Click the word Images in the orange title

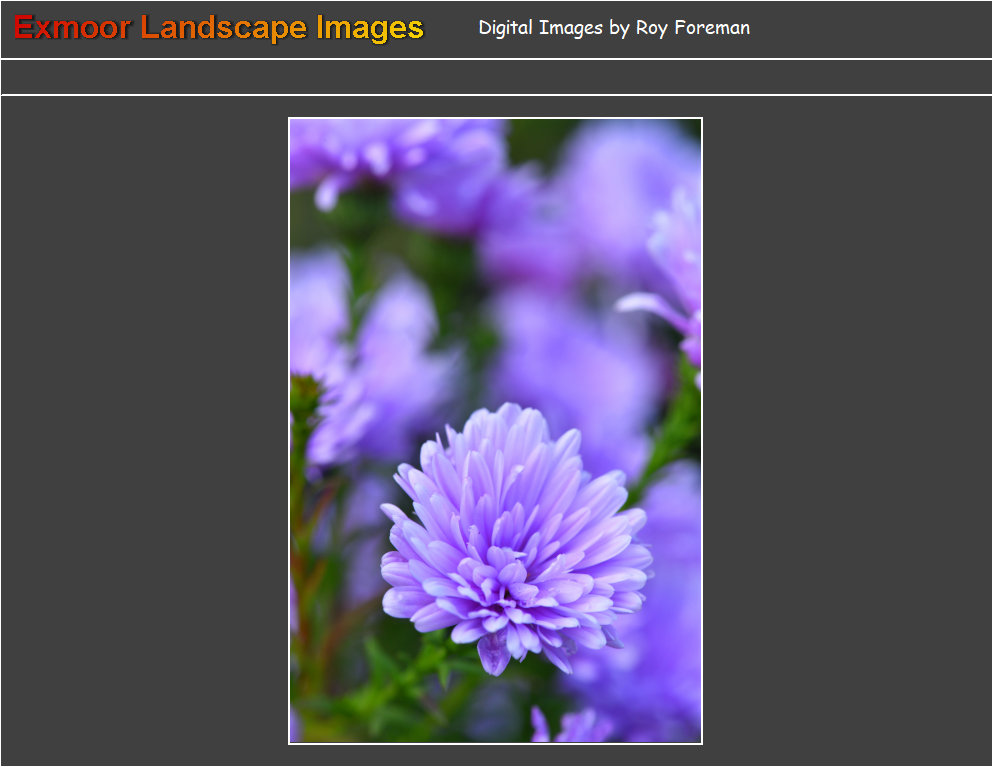(x=369, y=28)
